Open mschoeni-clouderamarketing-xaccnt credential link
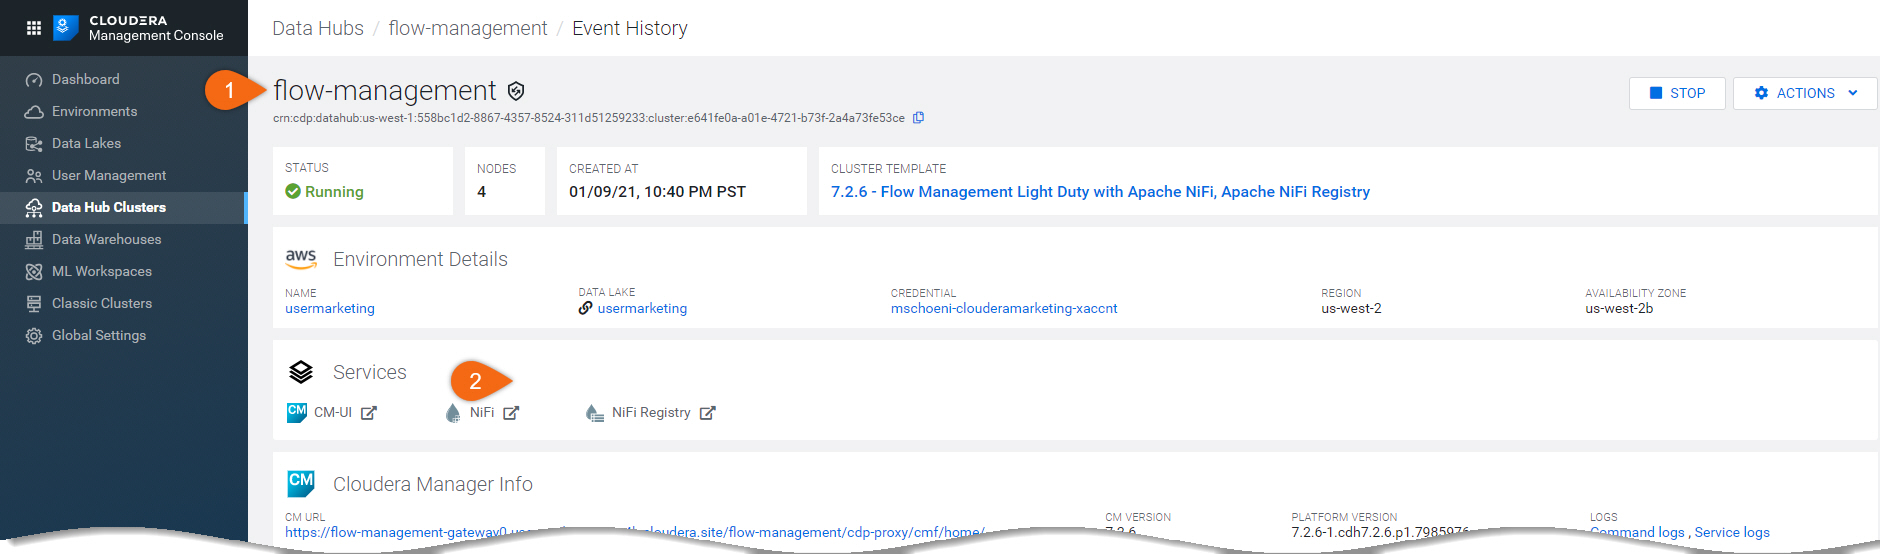Image resolution: width=1880 pixels, height=554 pixels. tap(1004, 308)
